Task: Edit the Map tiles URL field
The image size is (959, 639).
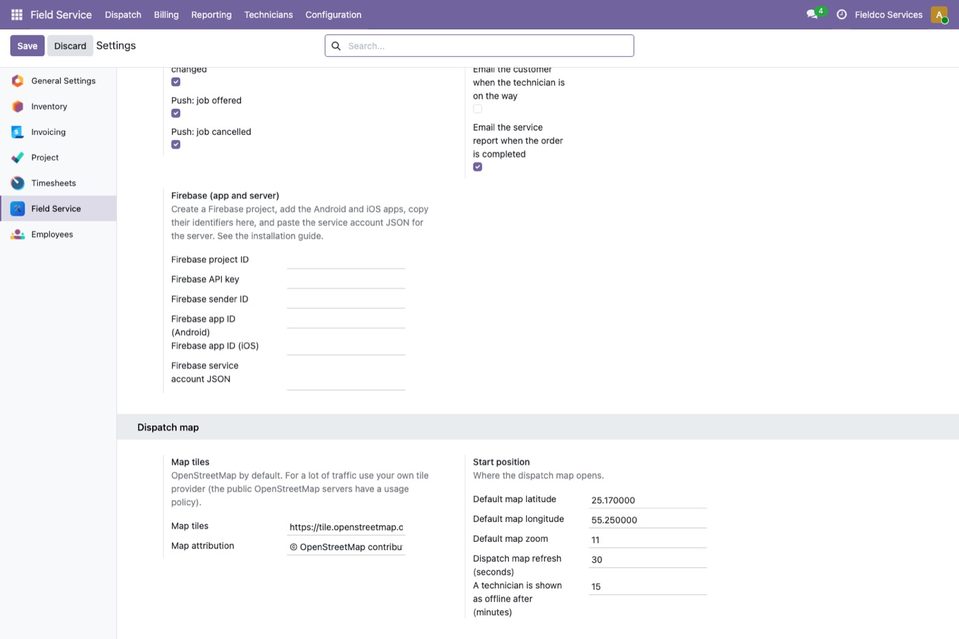Action: point(346,527)
